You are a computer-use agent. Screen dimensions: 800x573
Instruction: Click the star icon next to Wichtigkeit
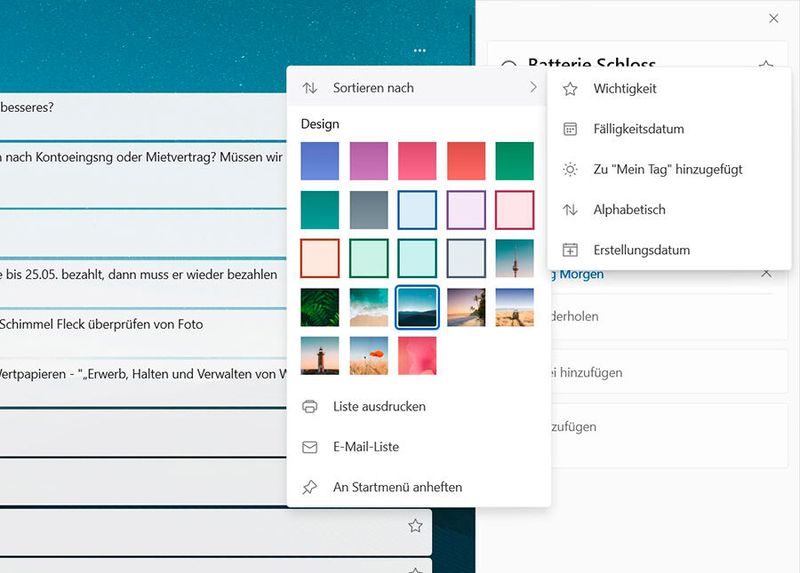570,89
